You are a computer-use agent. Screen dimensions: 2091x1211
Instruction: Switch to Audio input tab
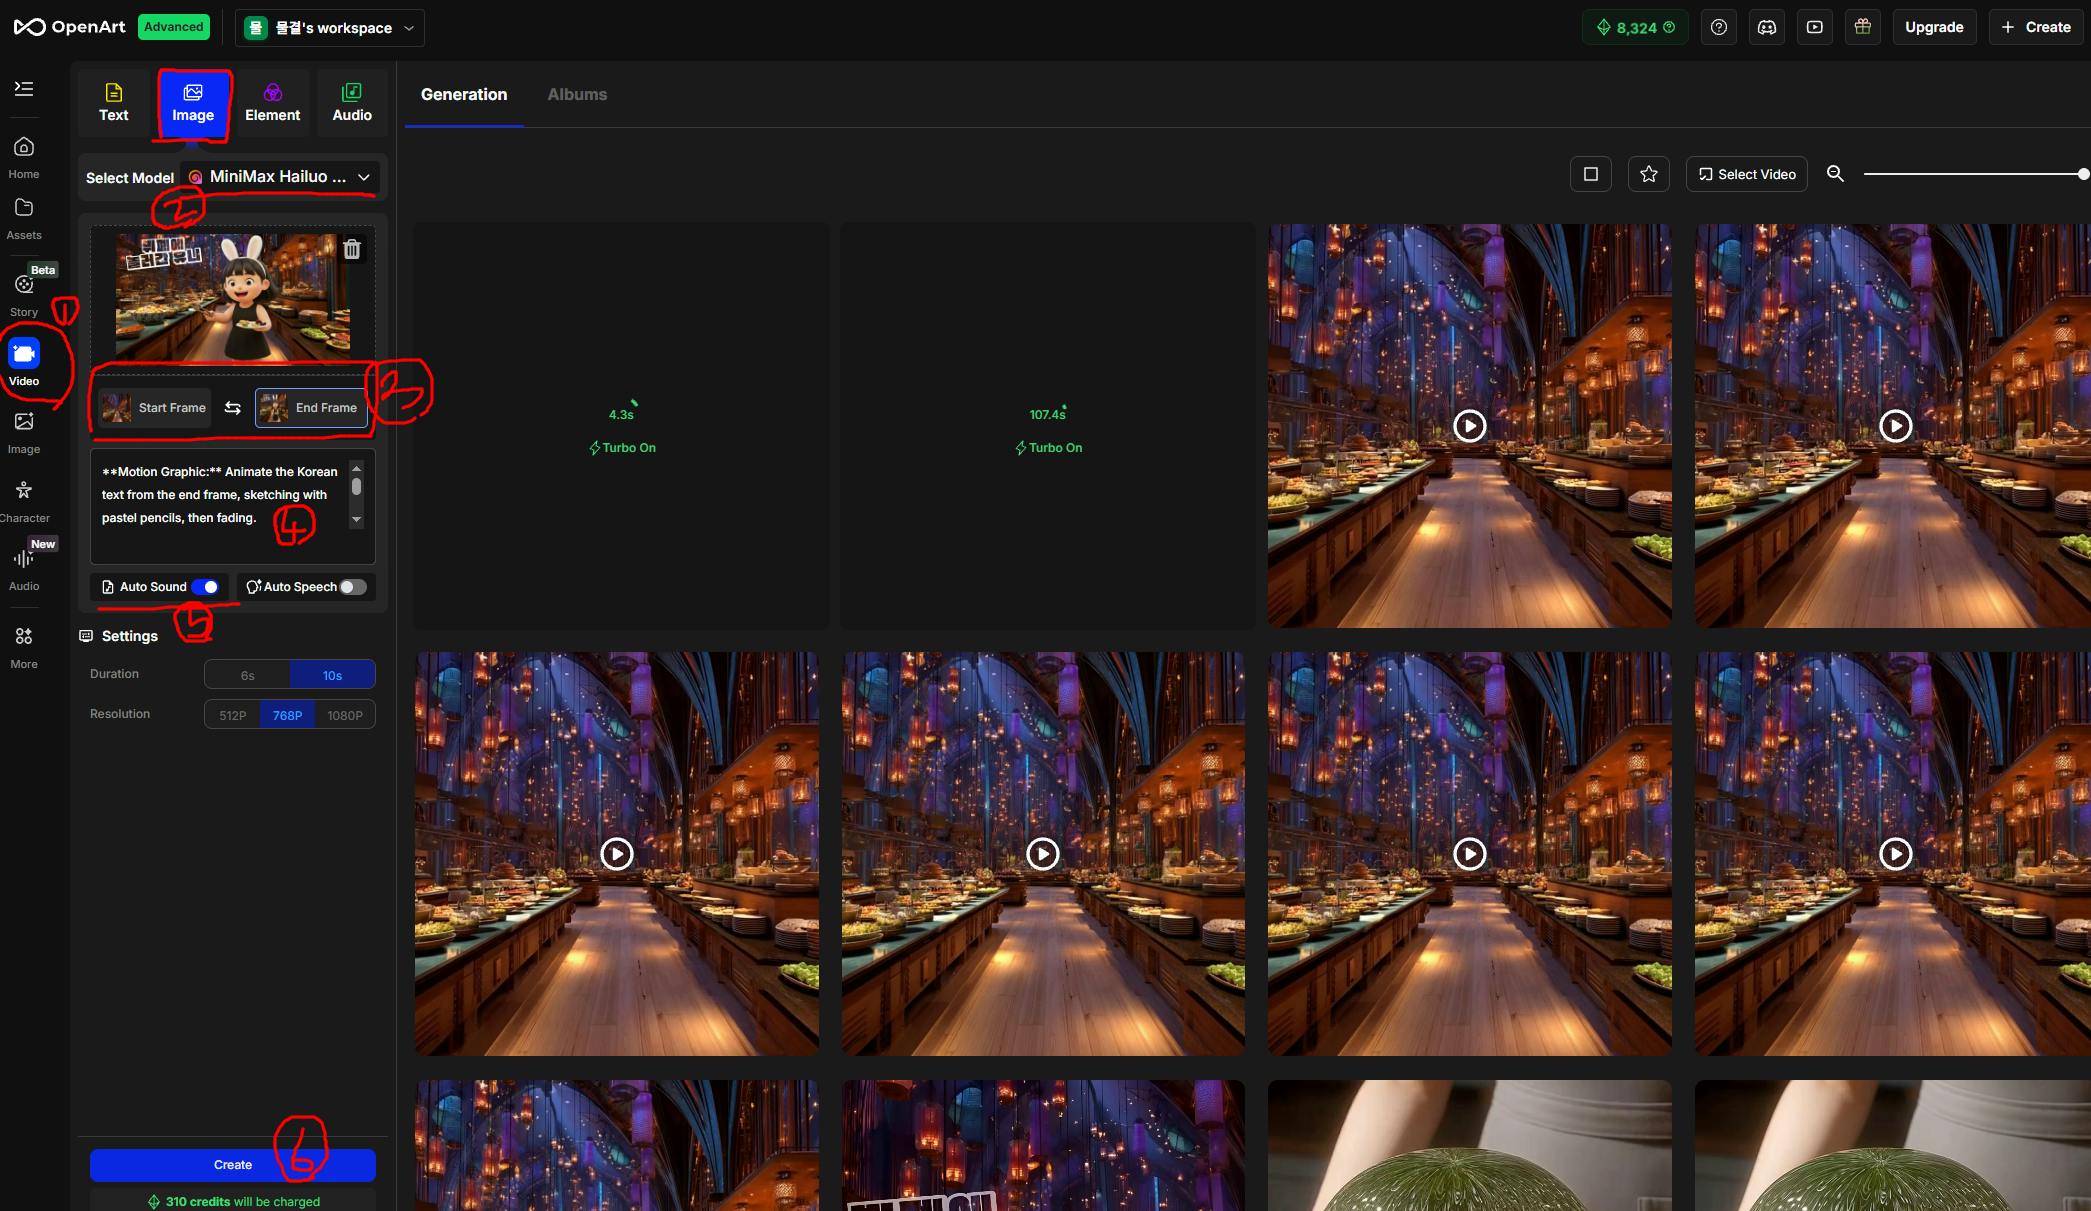click(x=352, y=103)
